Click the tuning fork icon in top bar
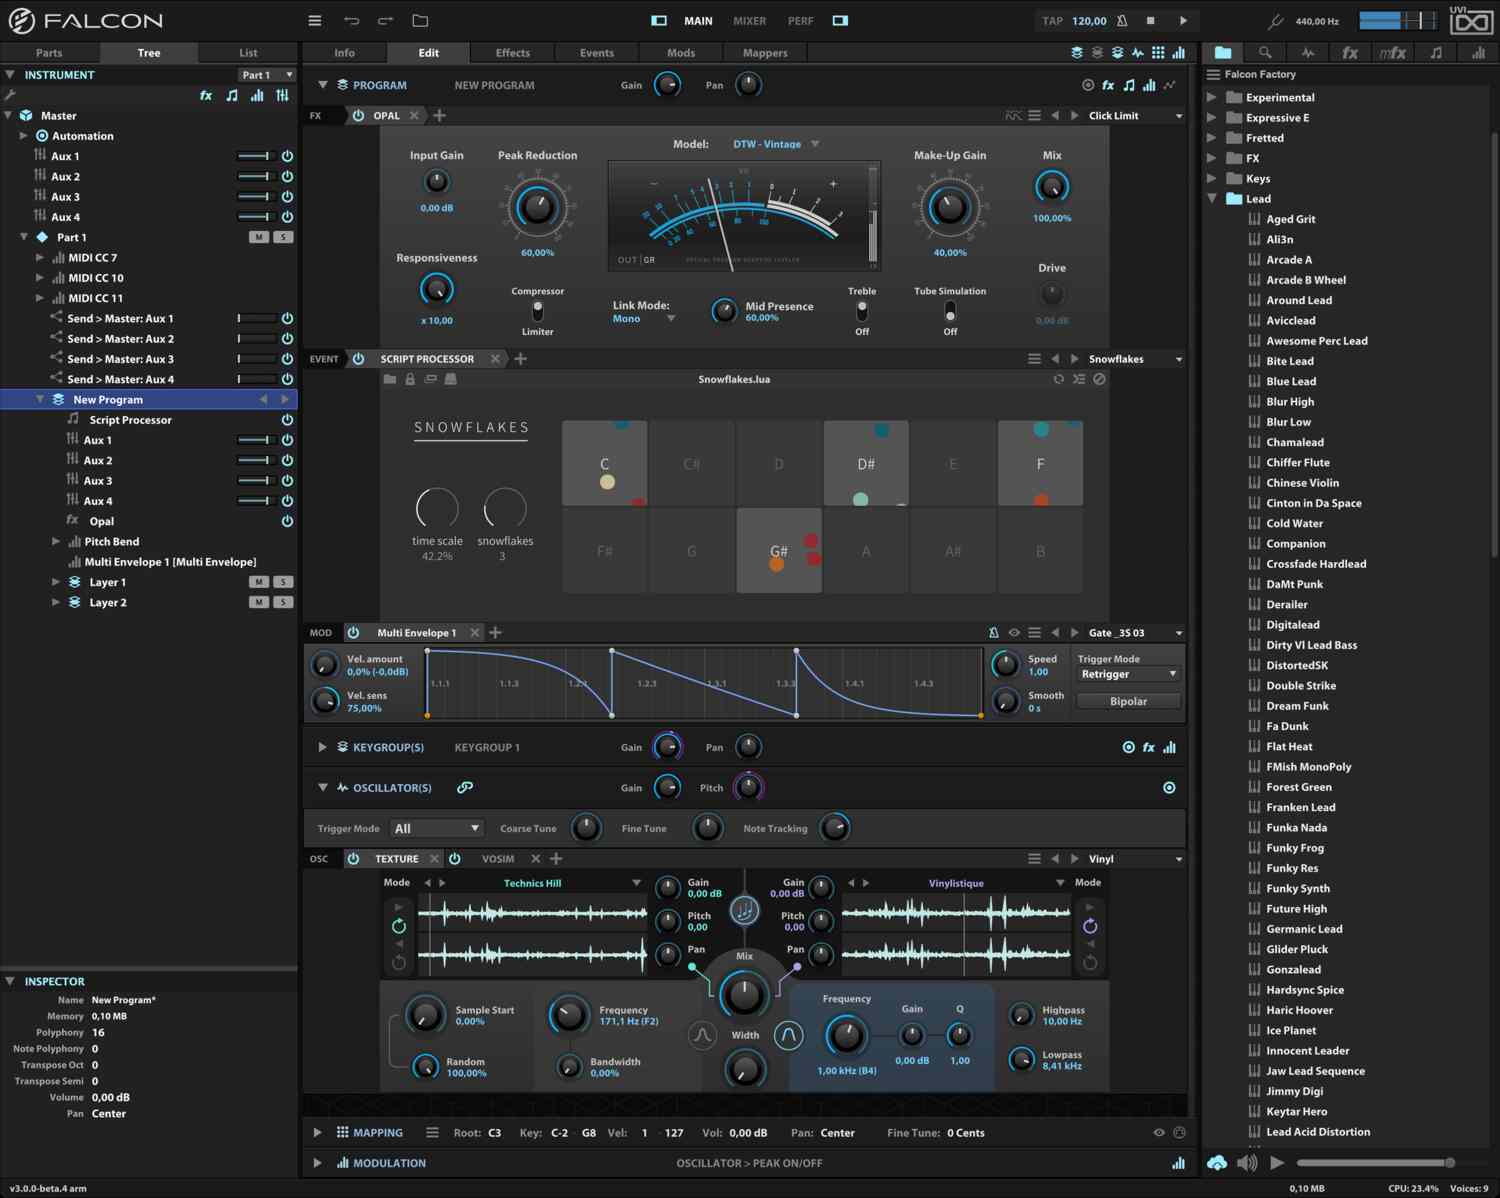Screen dimensions: 1500x1198 click(1275, 21)
